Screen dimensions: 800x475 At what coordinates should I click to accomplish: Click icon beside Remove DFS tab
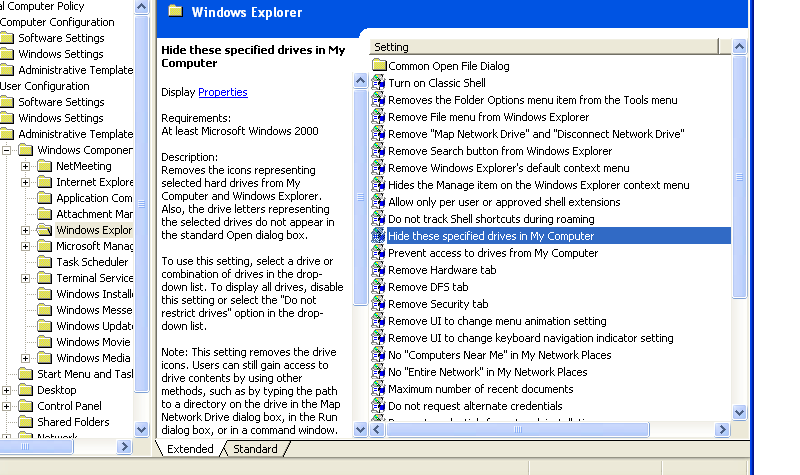pyautogui.click(x=378, y=287)
